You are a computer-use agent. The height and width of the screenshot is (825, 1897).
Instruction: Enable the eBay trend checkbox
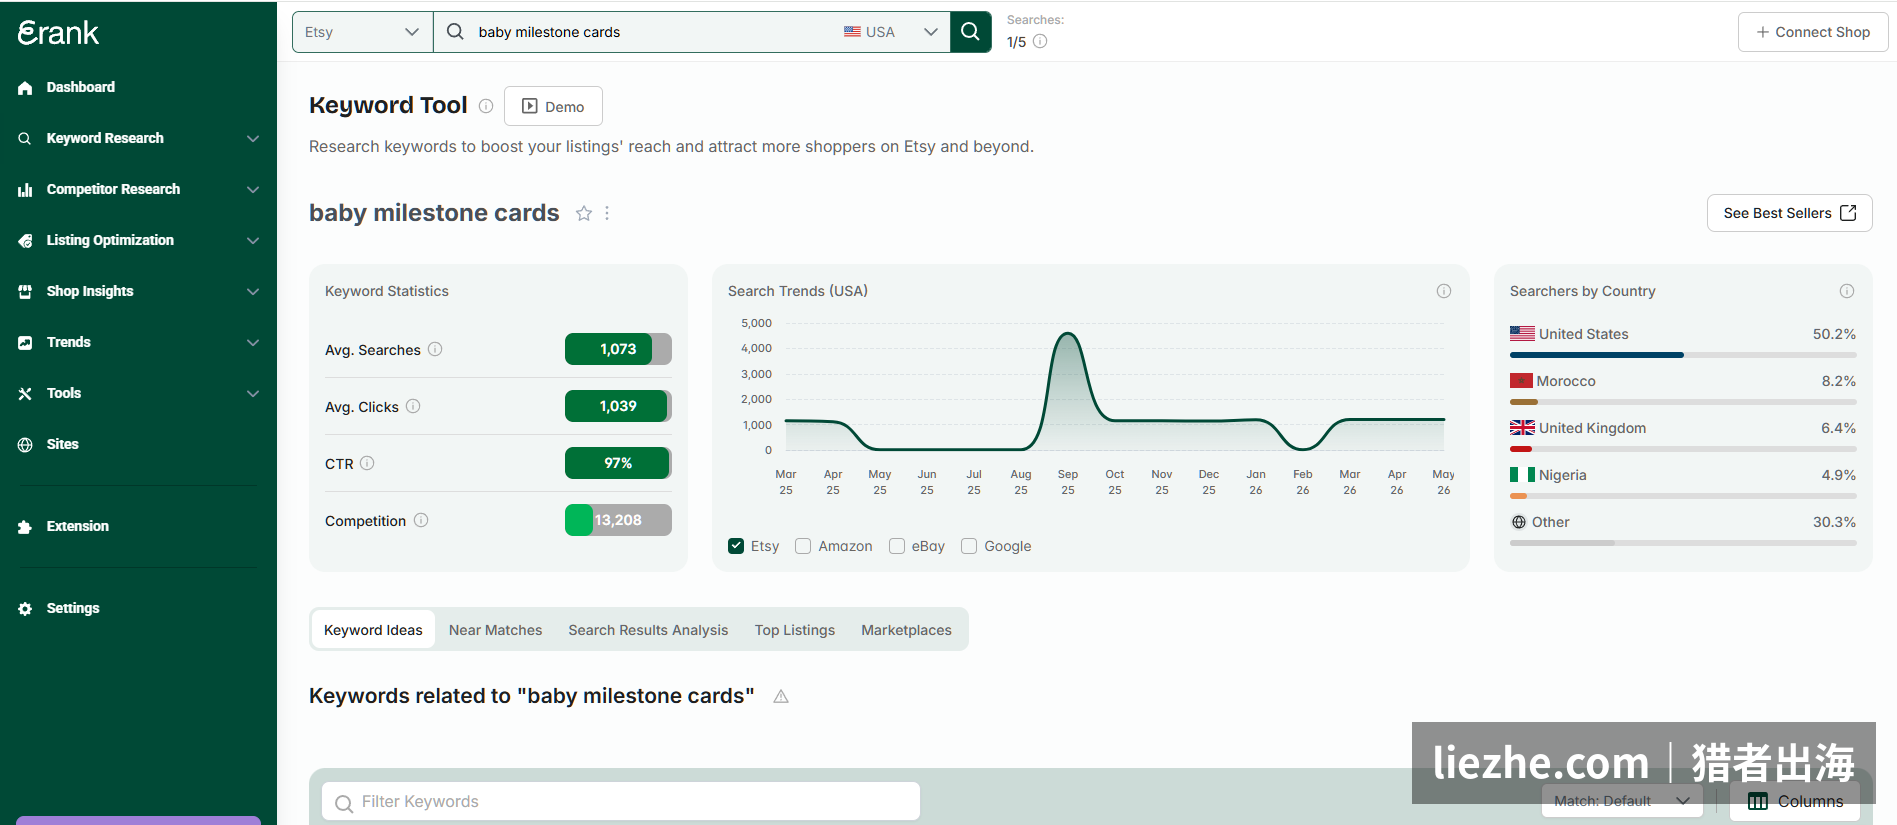[x=897, y=546]
